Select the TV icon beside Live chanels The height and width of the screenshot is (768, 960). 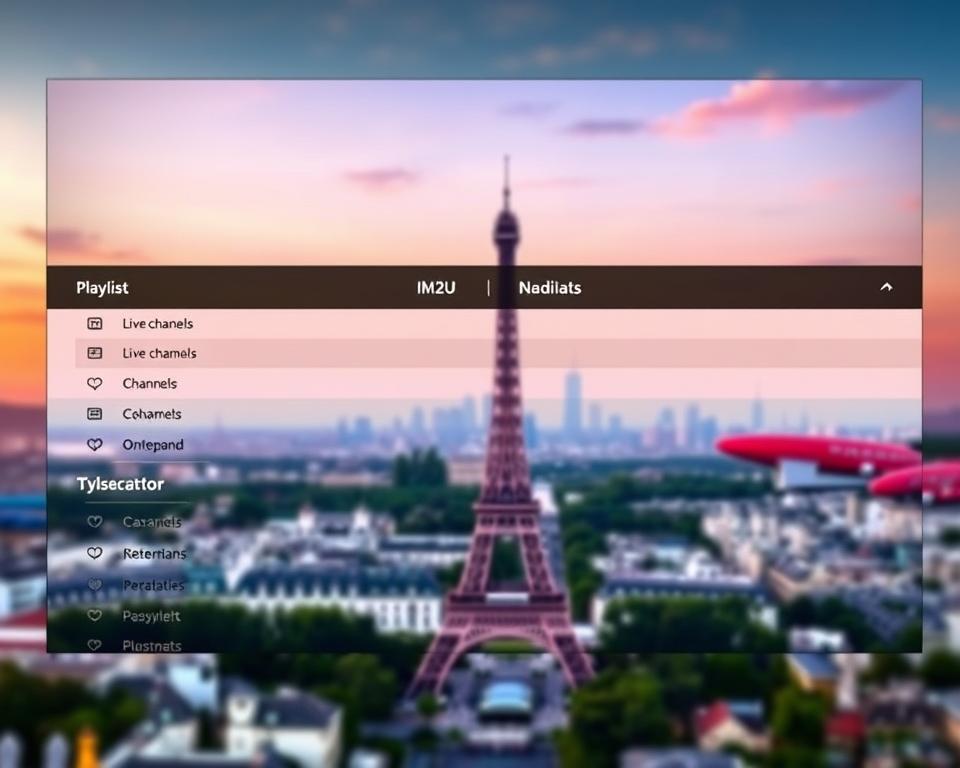[95, 323]
